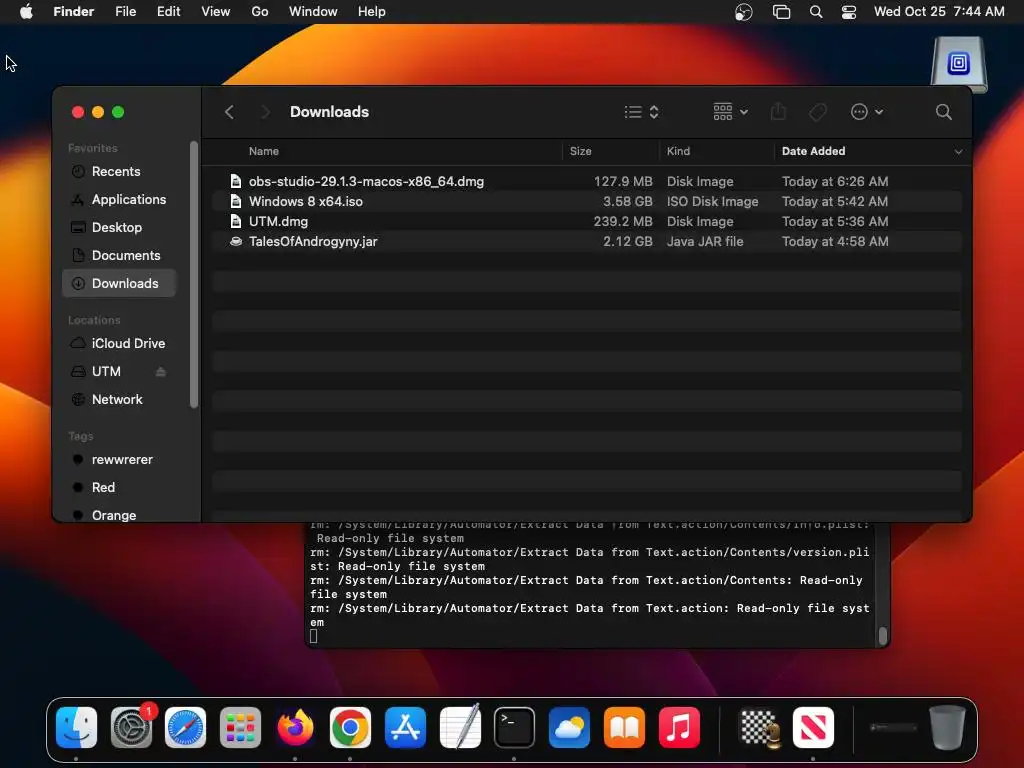1024x768 pixels.
Task: Open iCloud Drive in sidebar
Action: 119,343
